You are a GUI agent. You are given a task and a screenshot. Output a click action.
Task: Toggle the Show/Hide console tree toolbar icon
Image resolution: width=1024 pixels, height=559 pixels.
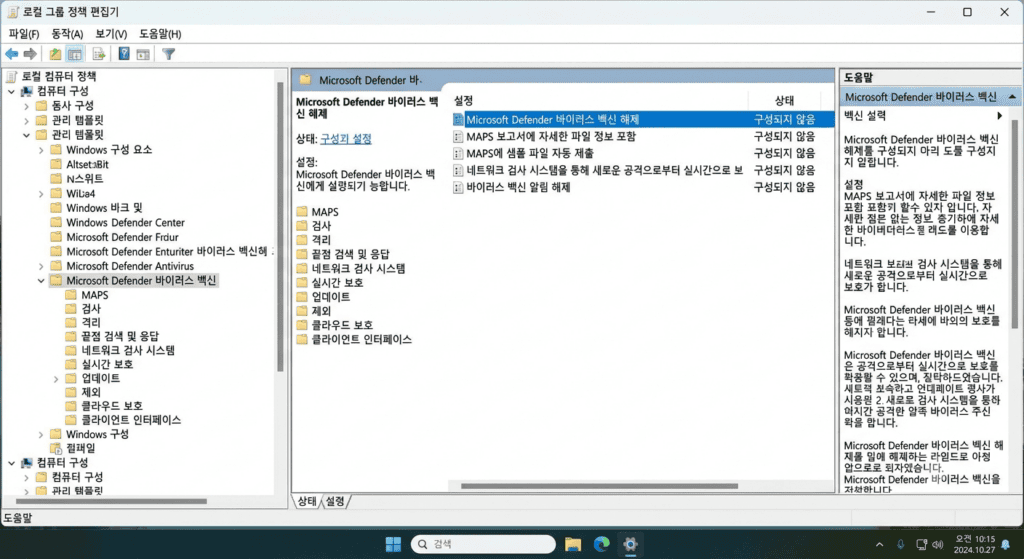point(75,54)
